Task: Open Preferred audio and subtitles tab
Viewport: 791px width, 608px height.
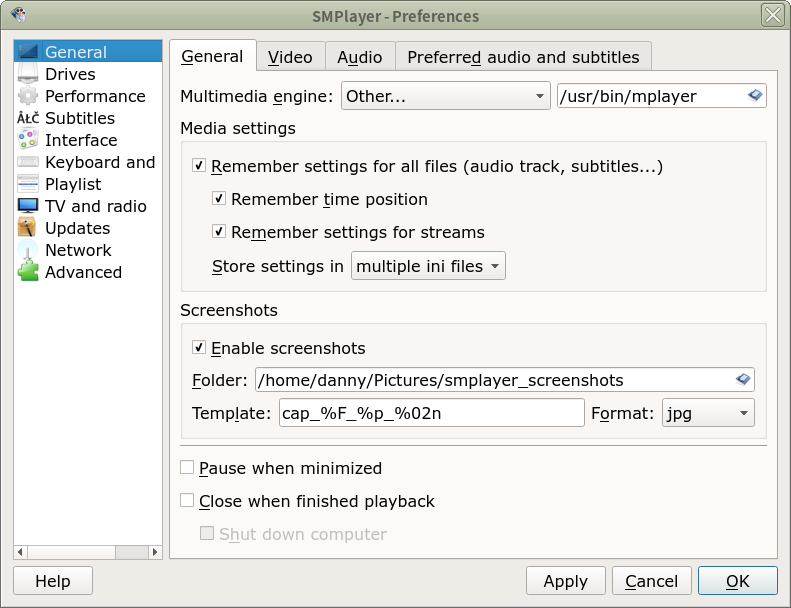Action: point(523,57)
